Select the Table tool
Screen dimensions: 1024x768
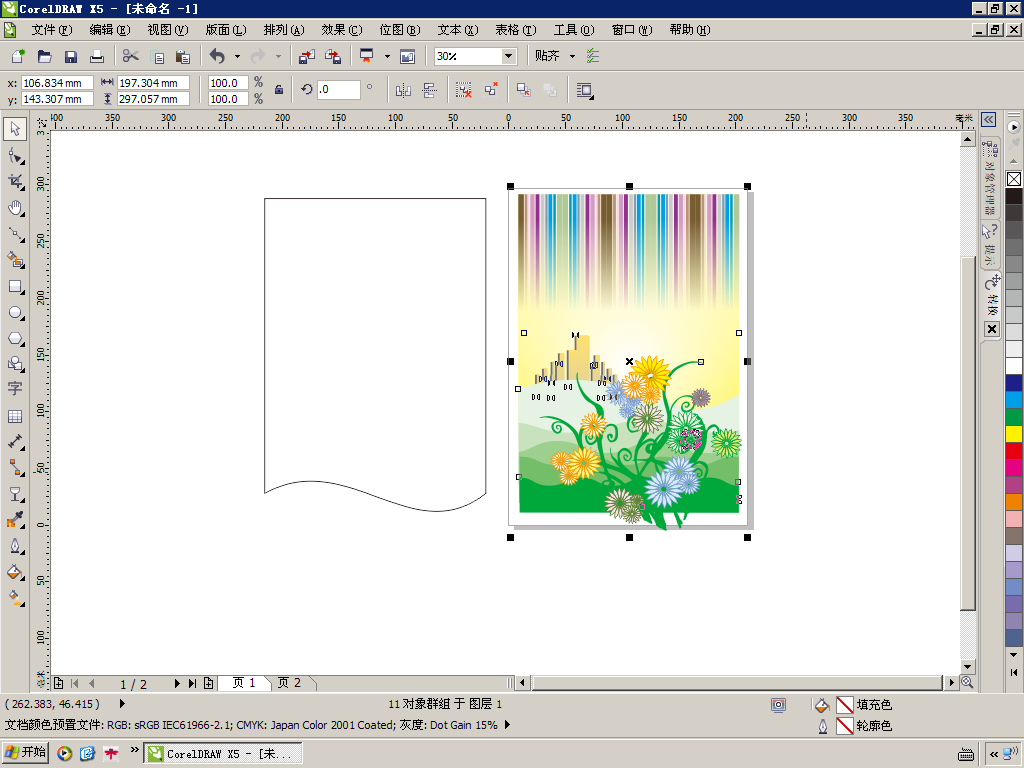(15, 416)
